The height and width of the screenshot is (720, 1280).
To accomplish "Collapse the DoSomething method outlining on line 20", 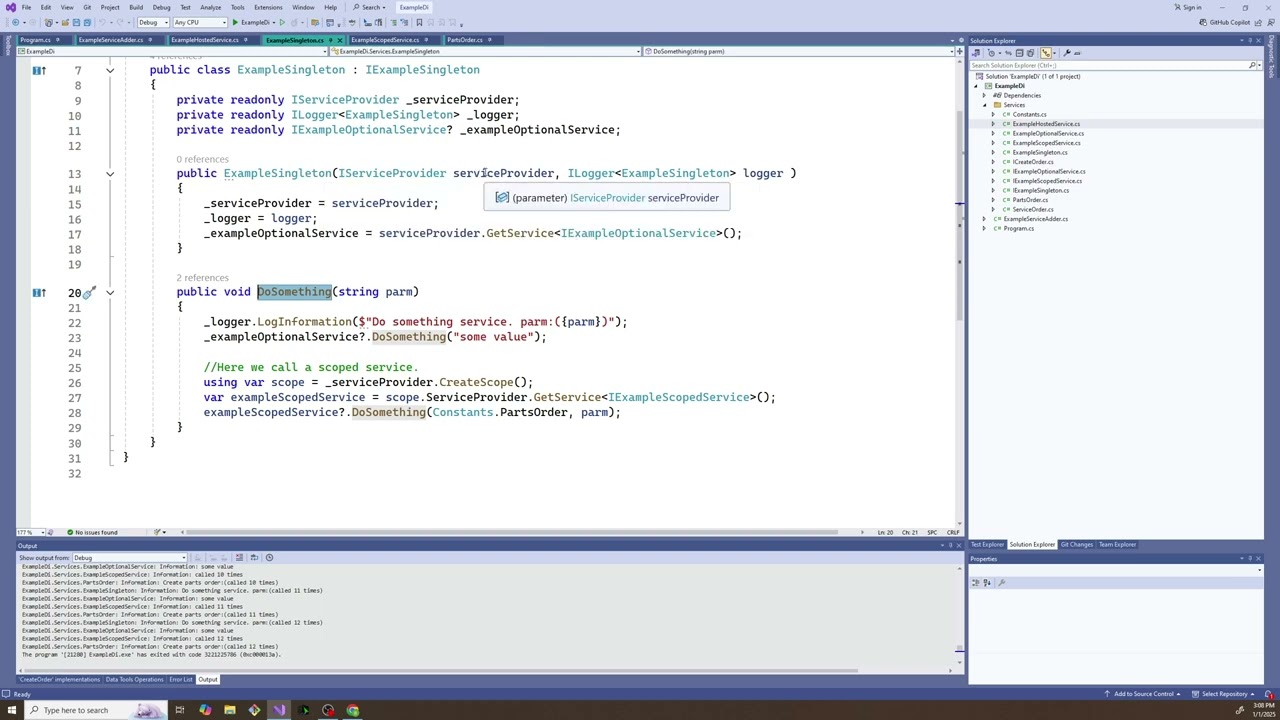I will [x=110, y=292].
